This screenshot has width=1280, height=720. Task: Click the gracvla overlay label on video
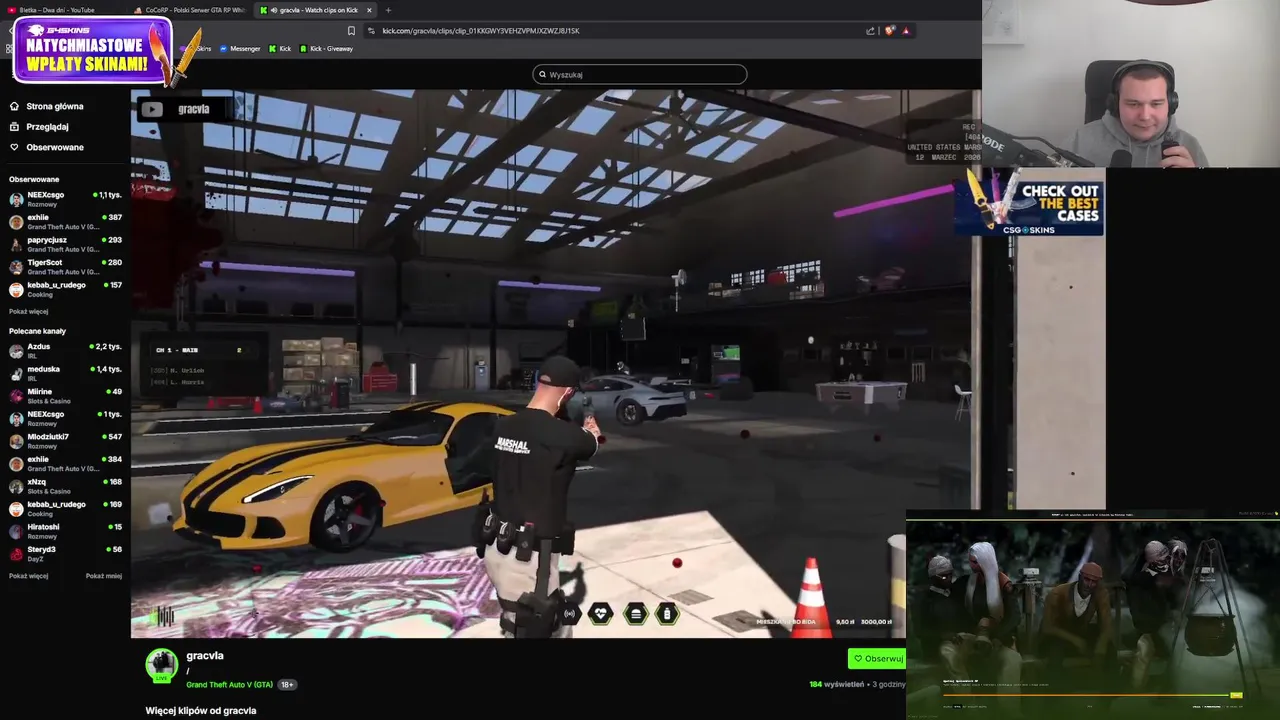click(x=194, y=109)
